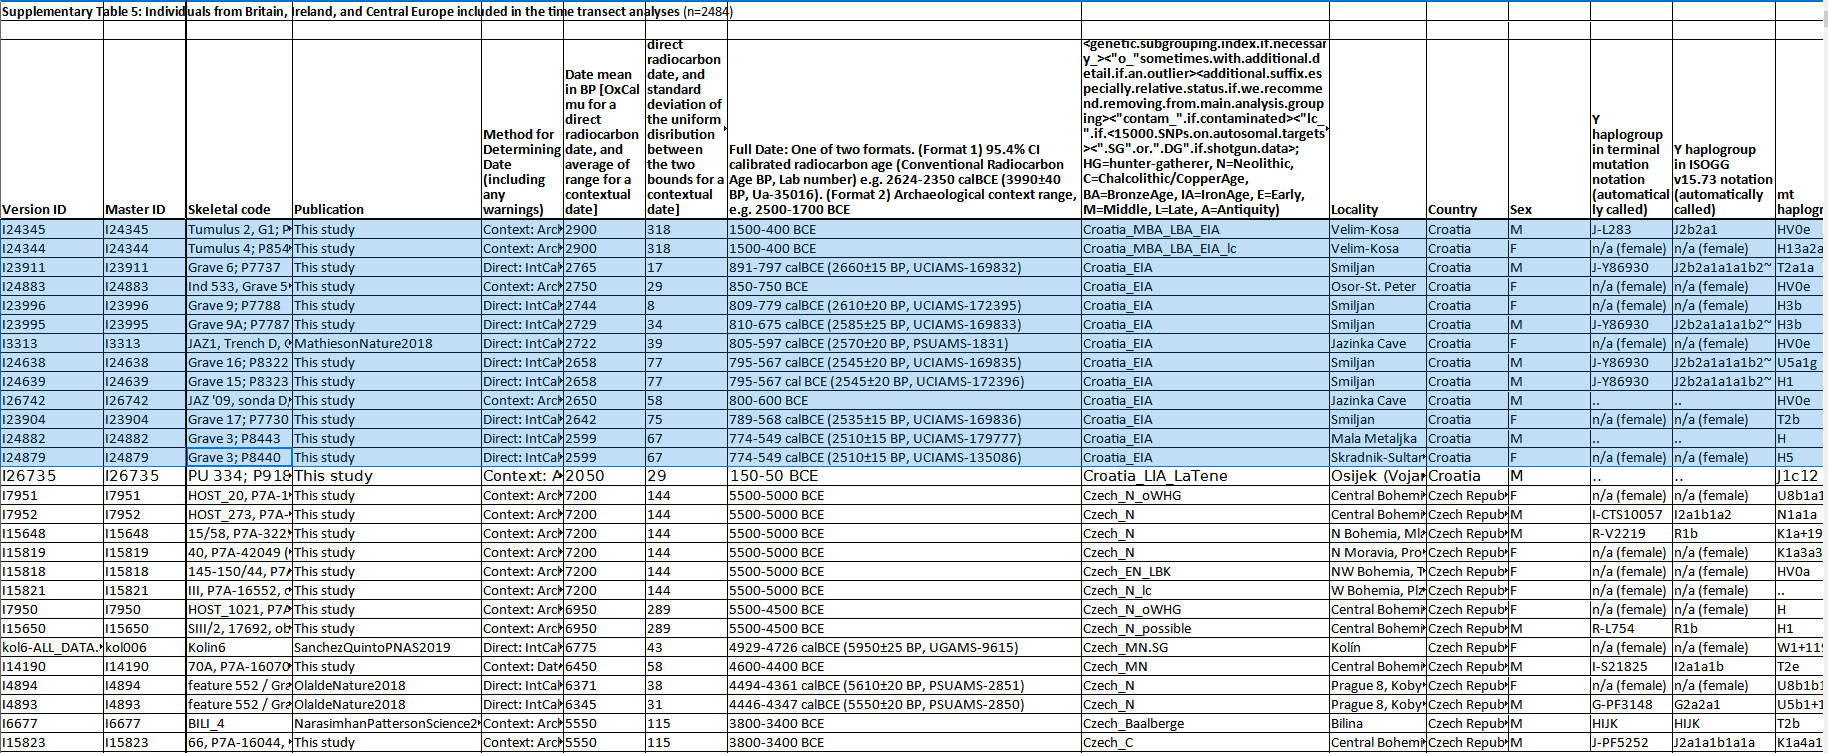Click date mean cell '2744'
The image size is (1828, 753).
[604, 306]
